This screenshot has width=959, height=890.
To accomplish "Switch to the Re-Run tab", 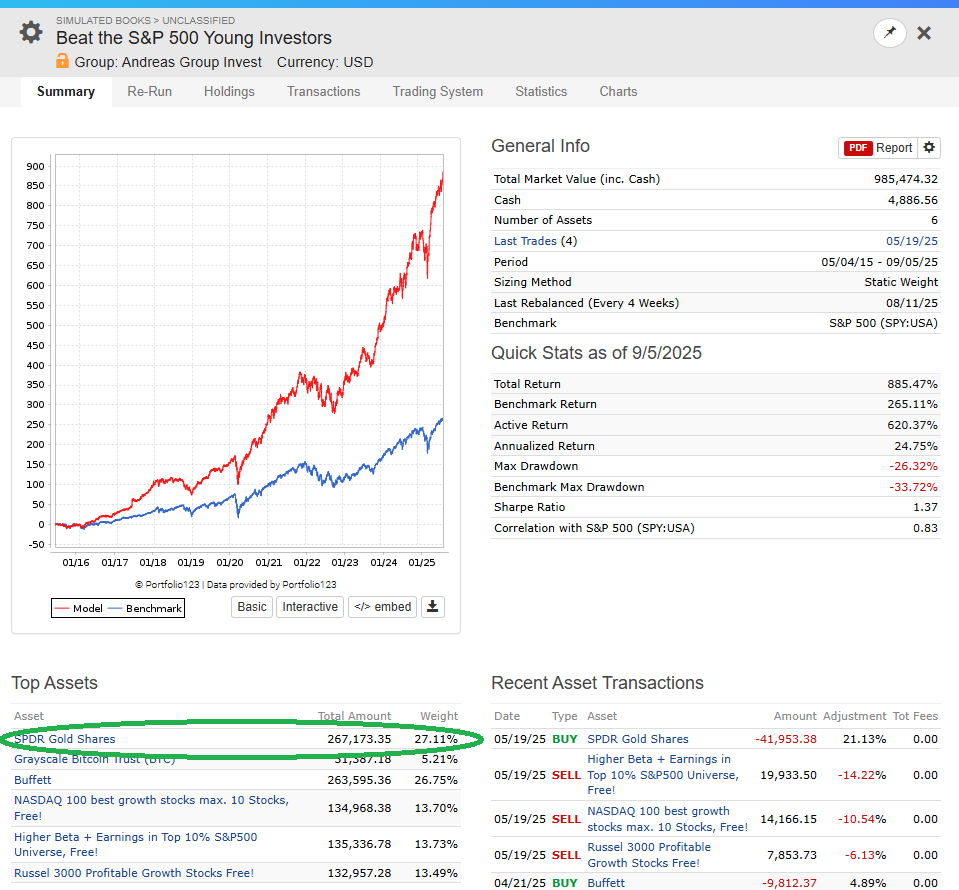I will pos(149,92).
